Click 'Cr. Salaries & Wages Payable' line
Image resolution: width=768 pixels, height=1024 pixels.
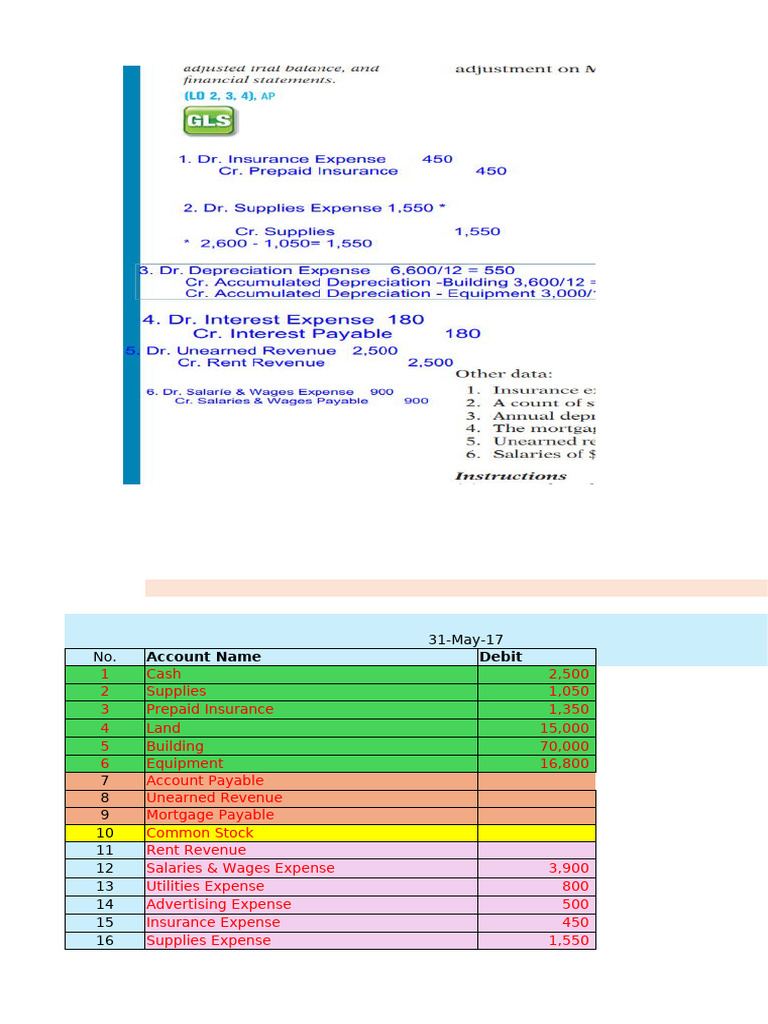(301, 401)
